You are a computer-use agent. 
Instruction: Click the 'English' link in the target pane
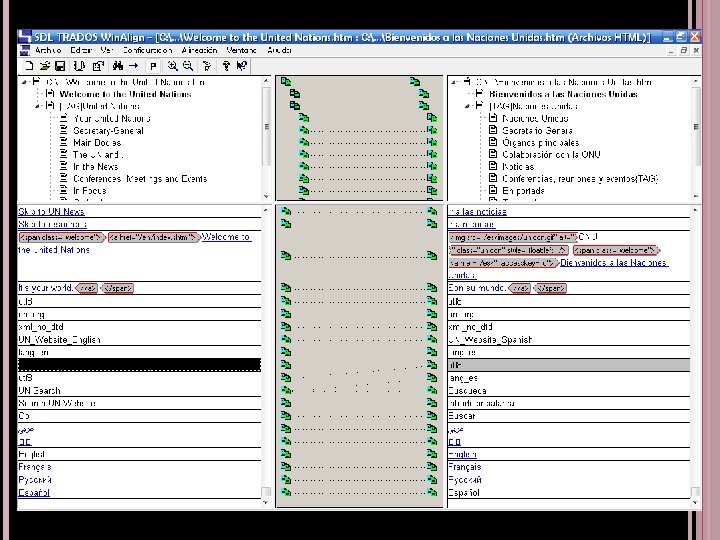tap(462, 454)
